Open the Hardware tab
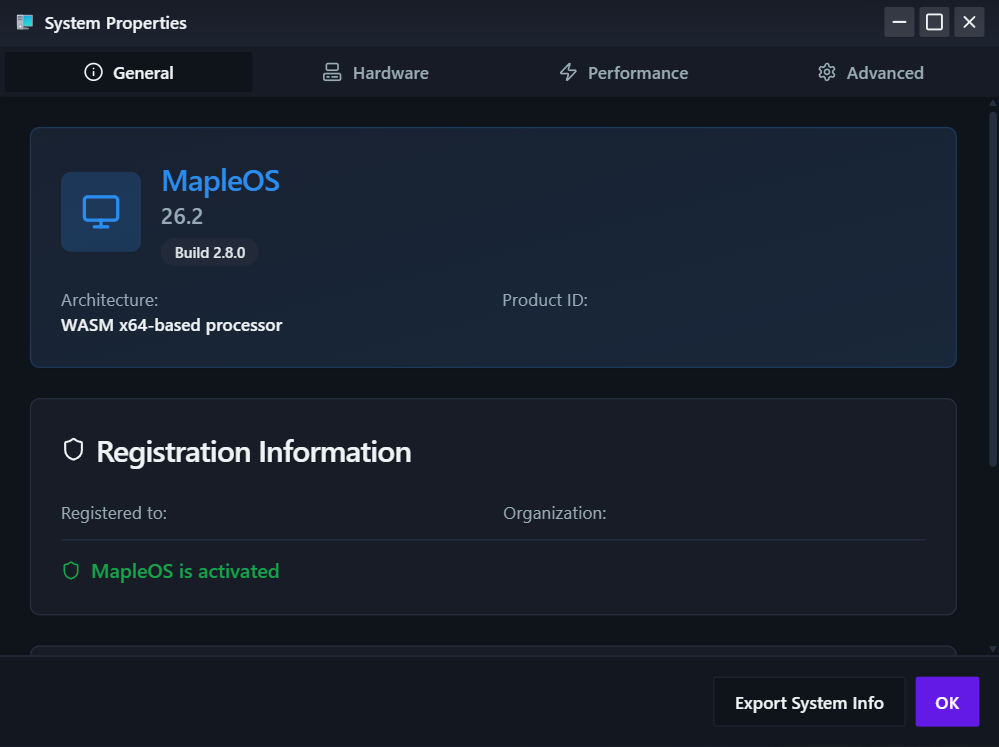The image size is (999, 747). pyautogui.click(x=375, y=73)
